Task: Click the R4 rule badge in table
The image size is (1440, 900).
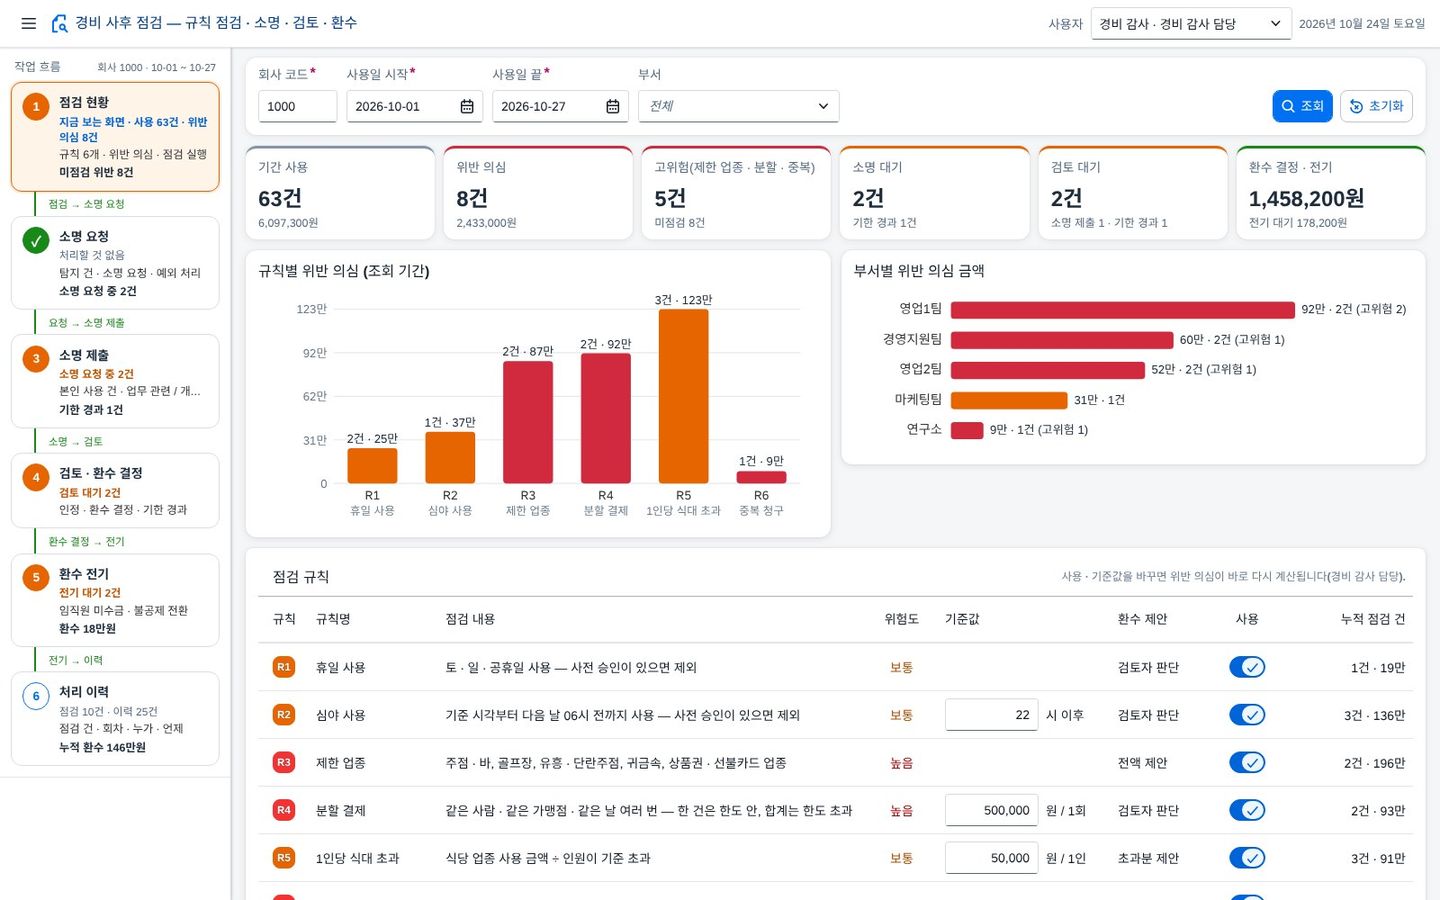Action: 284,810
